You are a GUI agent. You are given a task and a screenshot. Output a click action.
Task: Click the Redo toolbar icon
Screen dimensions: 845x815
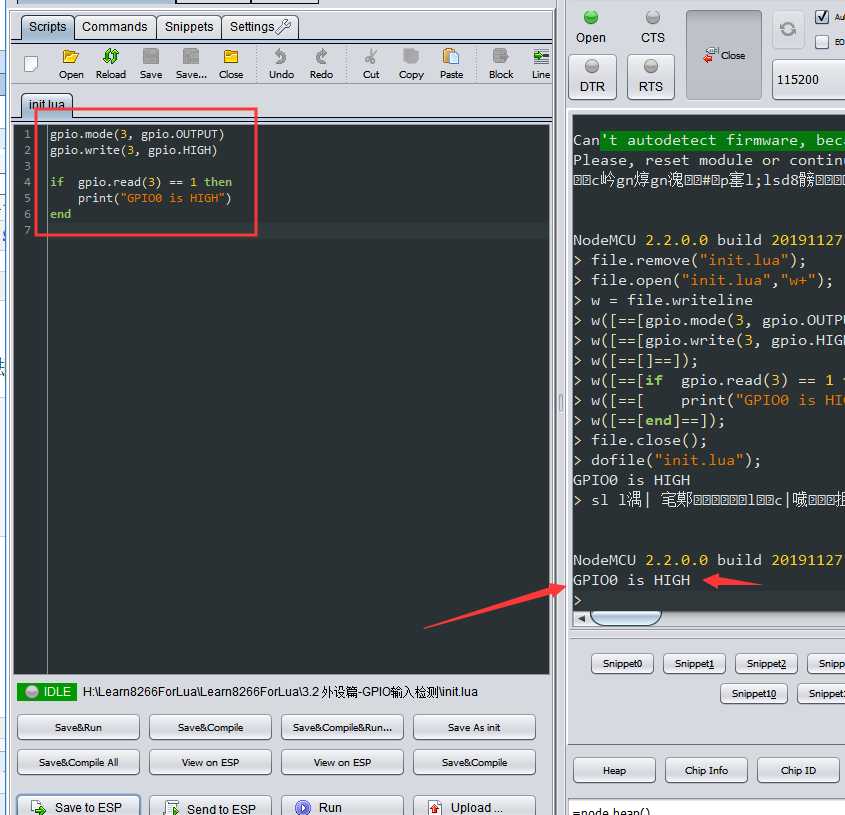click(321, 63)
